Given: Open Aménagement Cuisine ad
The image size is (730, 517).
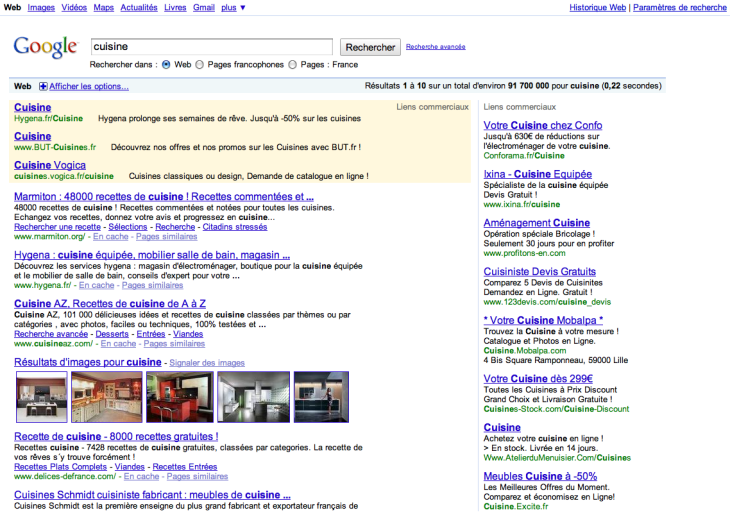Looking at the screenshot, I should (x=537, y=223).
